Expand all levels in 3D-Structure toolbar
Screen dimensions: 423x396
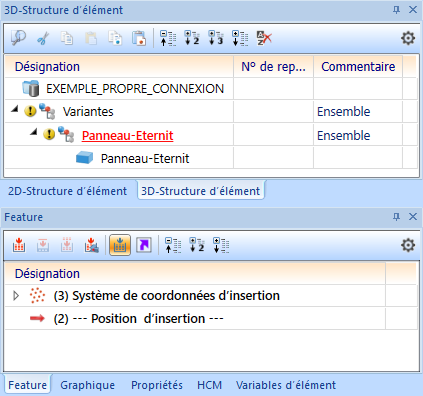tap(240, 38)
